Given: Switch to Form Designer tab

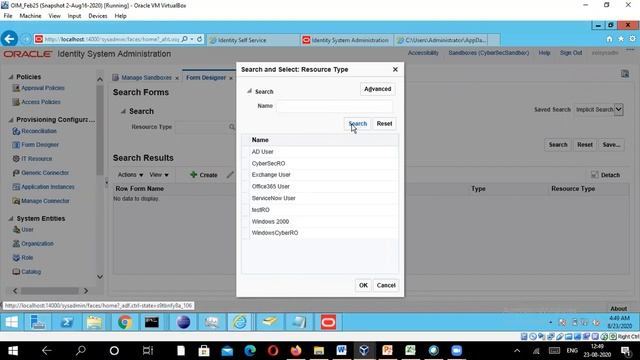Looking at the screenshot, I should click(x=206, y=78).
